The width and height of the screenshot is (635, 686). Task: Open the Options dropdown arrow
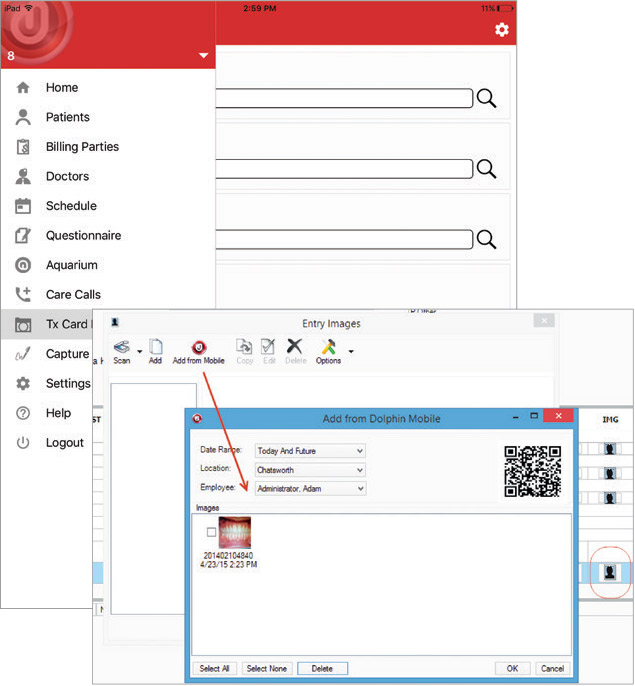pos(351,351)
